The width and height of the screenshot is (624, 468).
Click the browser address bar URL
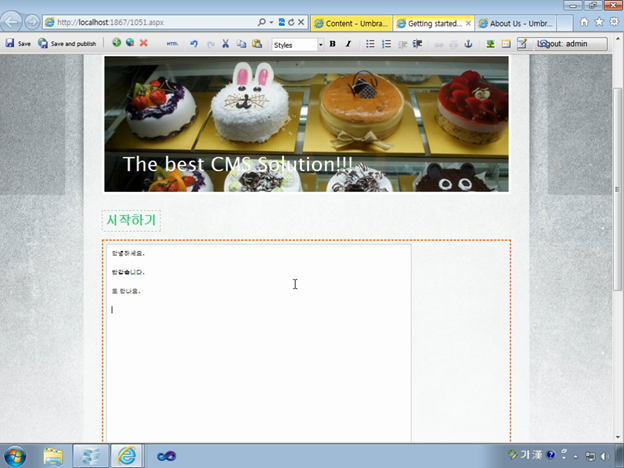point(110,22)
